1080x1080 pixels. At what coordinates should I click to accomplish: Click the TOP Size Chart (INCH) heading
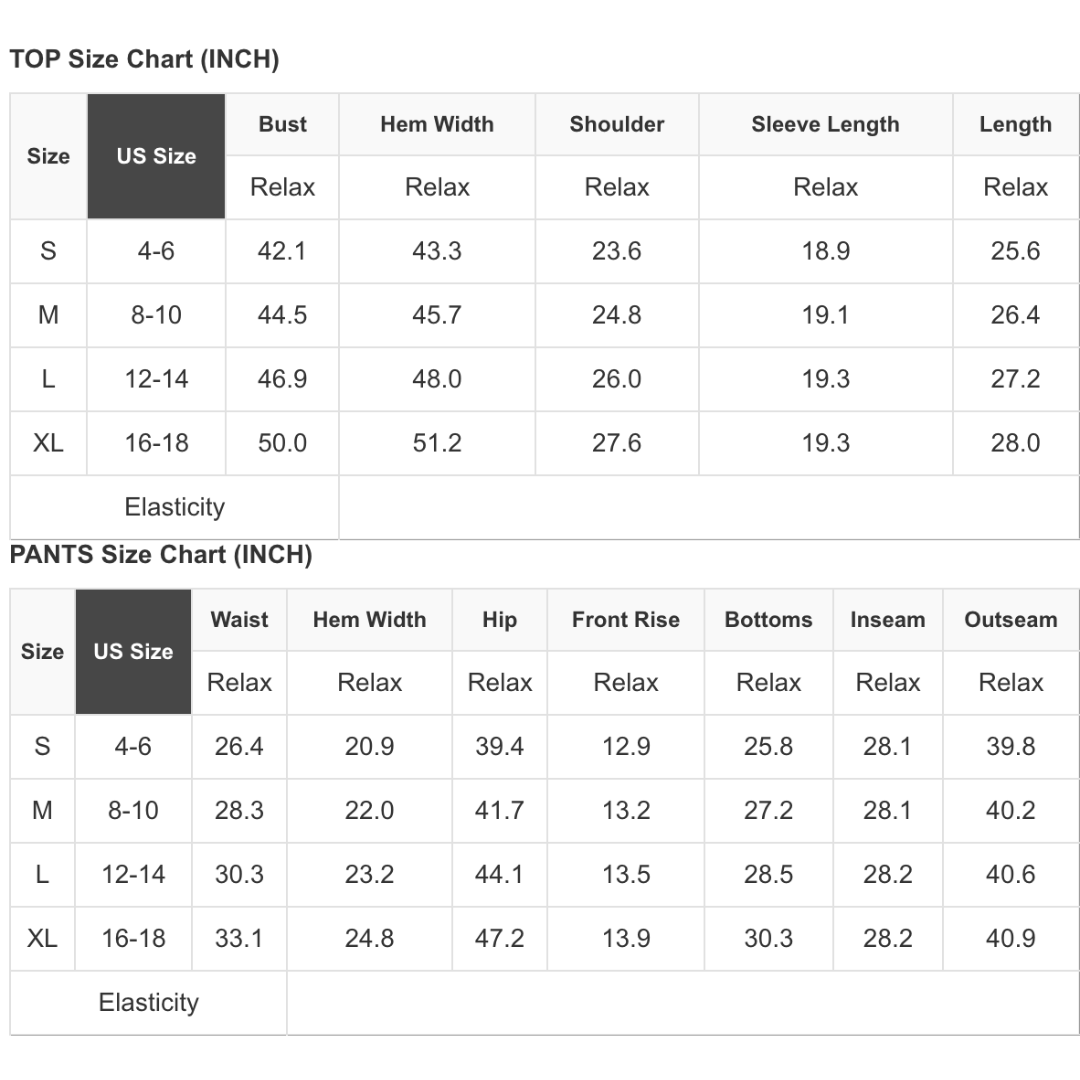click(x=144, y=60)
